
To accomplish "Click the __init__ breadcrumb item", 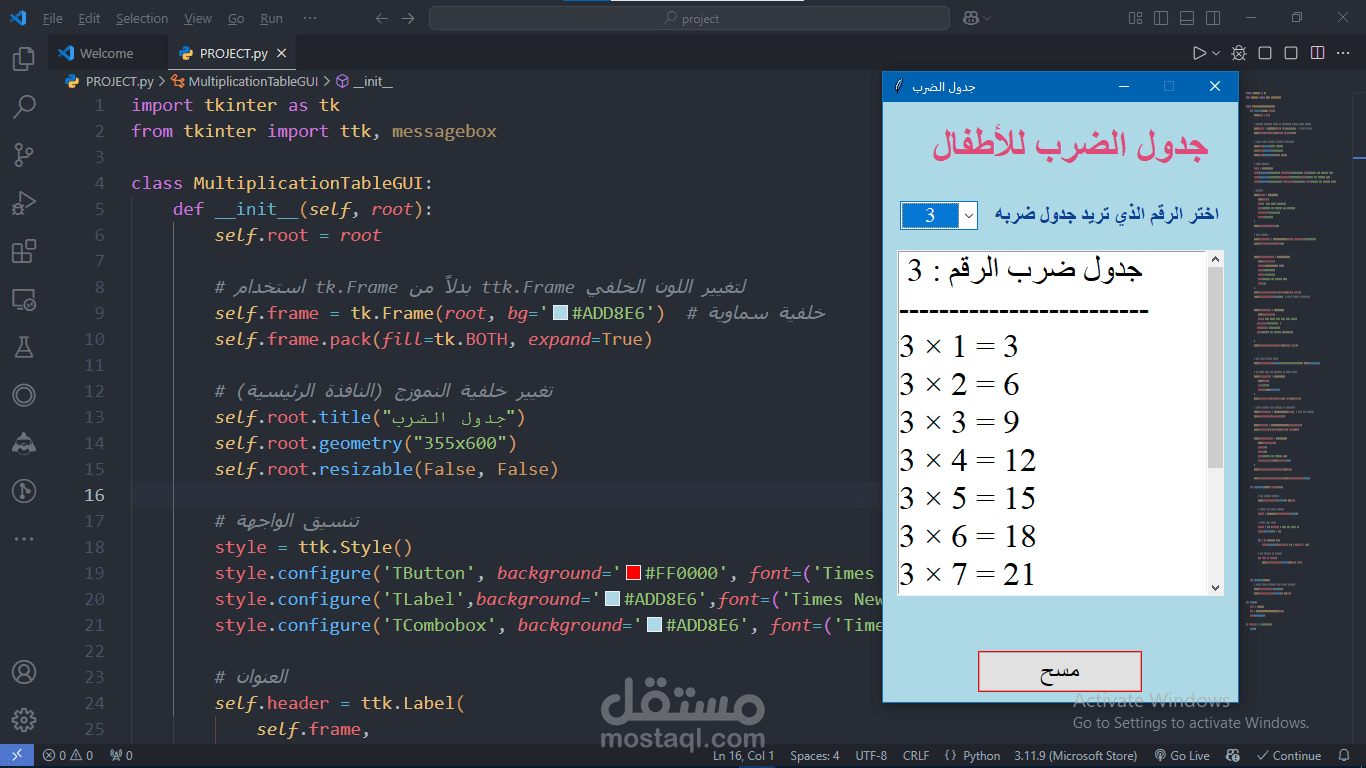I will (x=363, y=81).
